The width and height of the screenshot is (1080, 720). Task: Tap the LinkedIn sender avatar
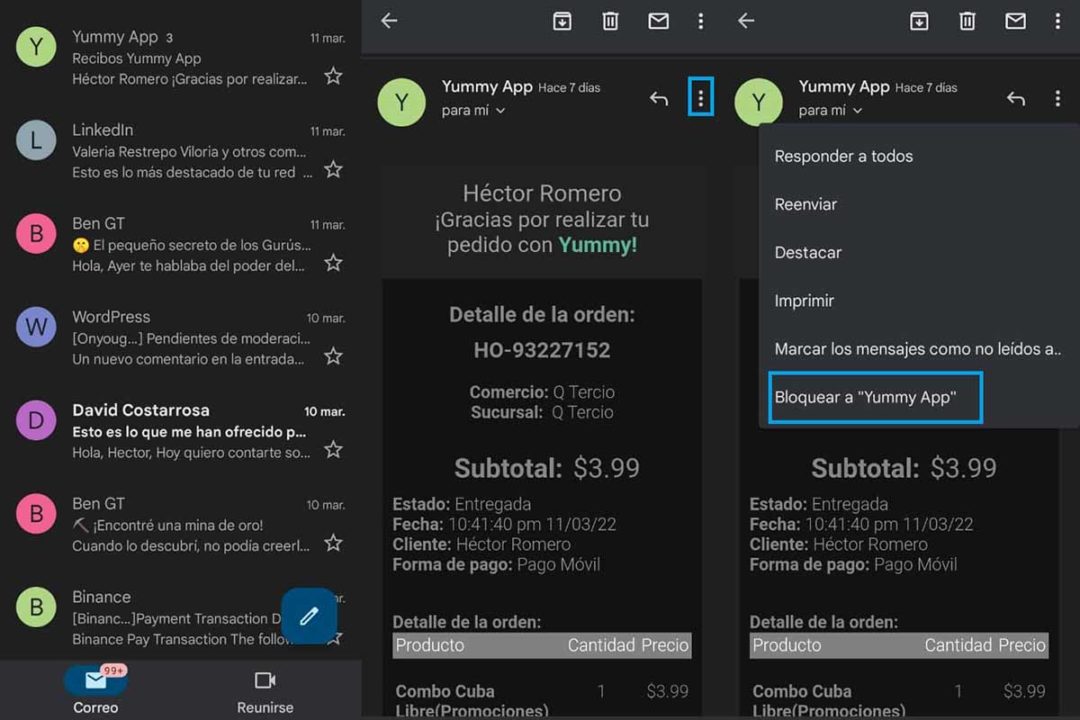(36, 141)
